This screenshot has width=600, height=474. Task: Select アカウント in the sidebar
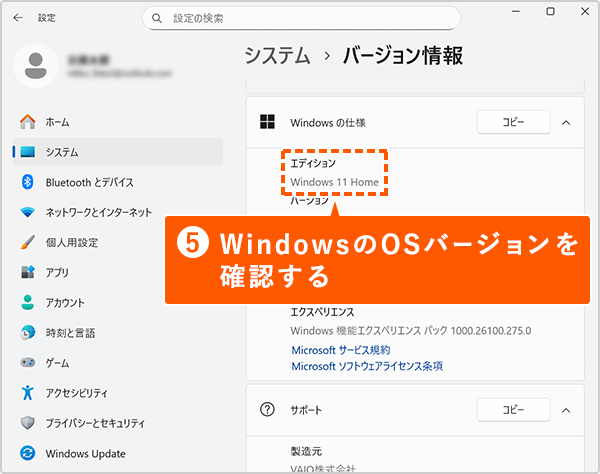click(x=64, y=302)
